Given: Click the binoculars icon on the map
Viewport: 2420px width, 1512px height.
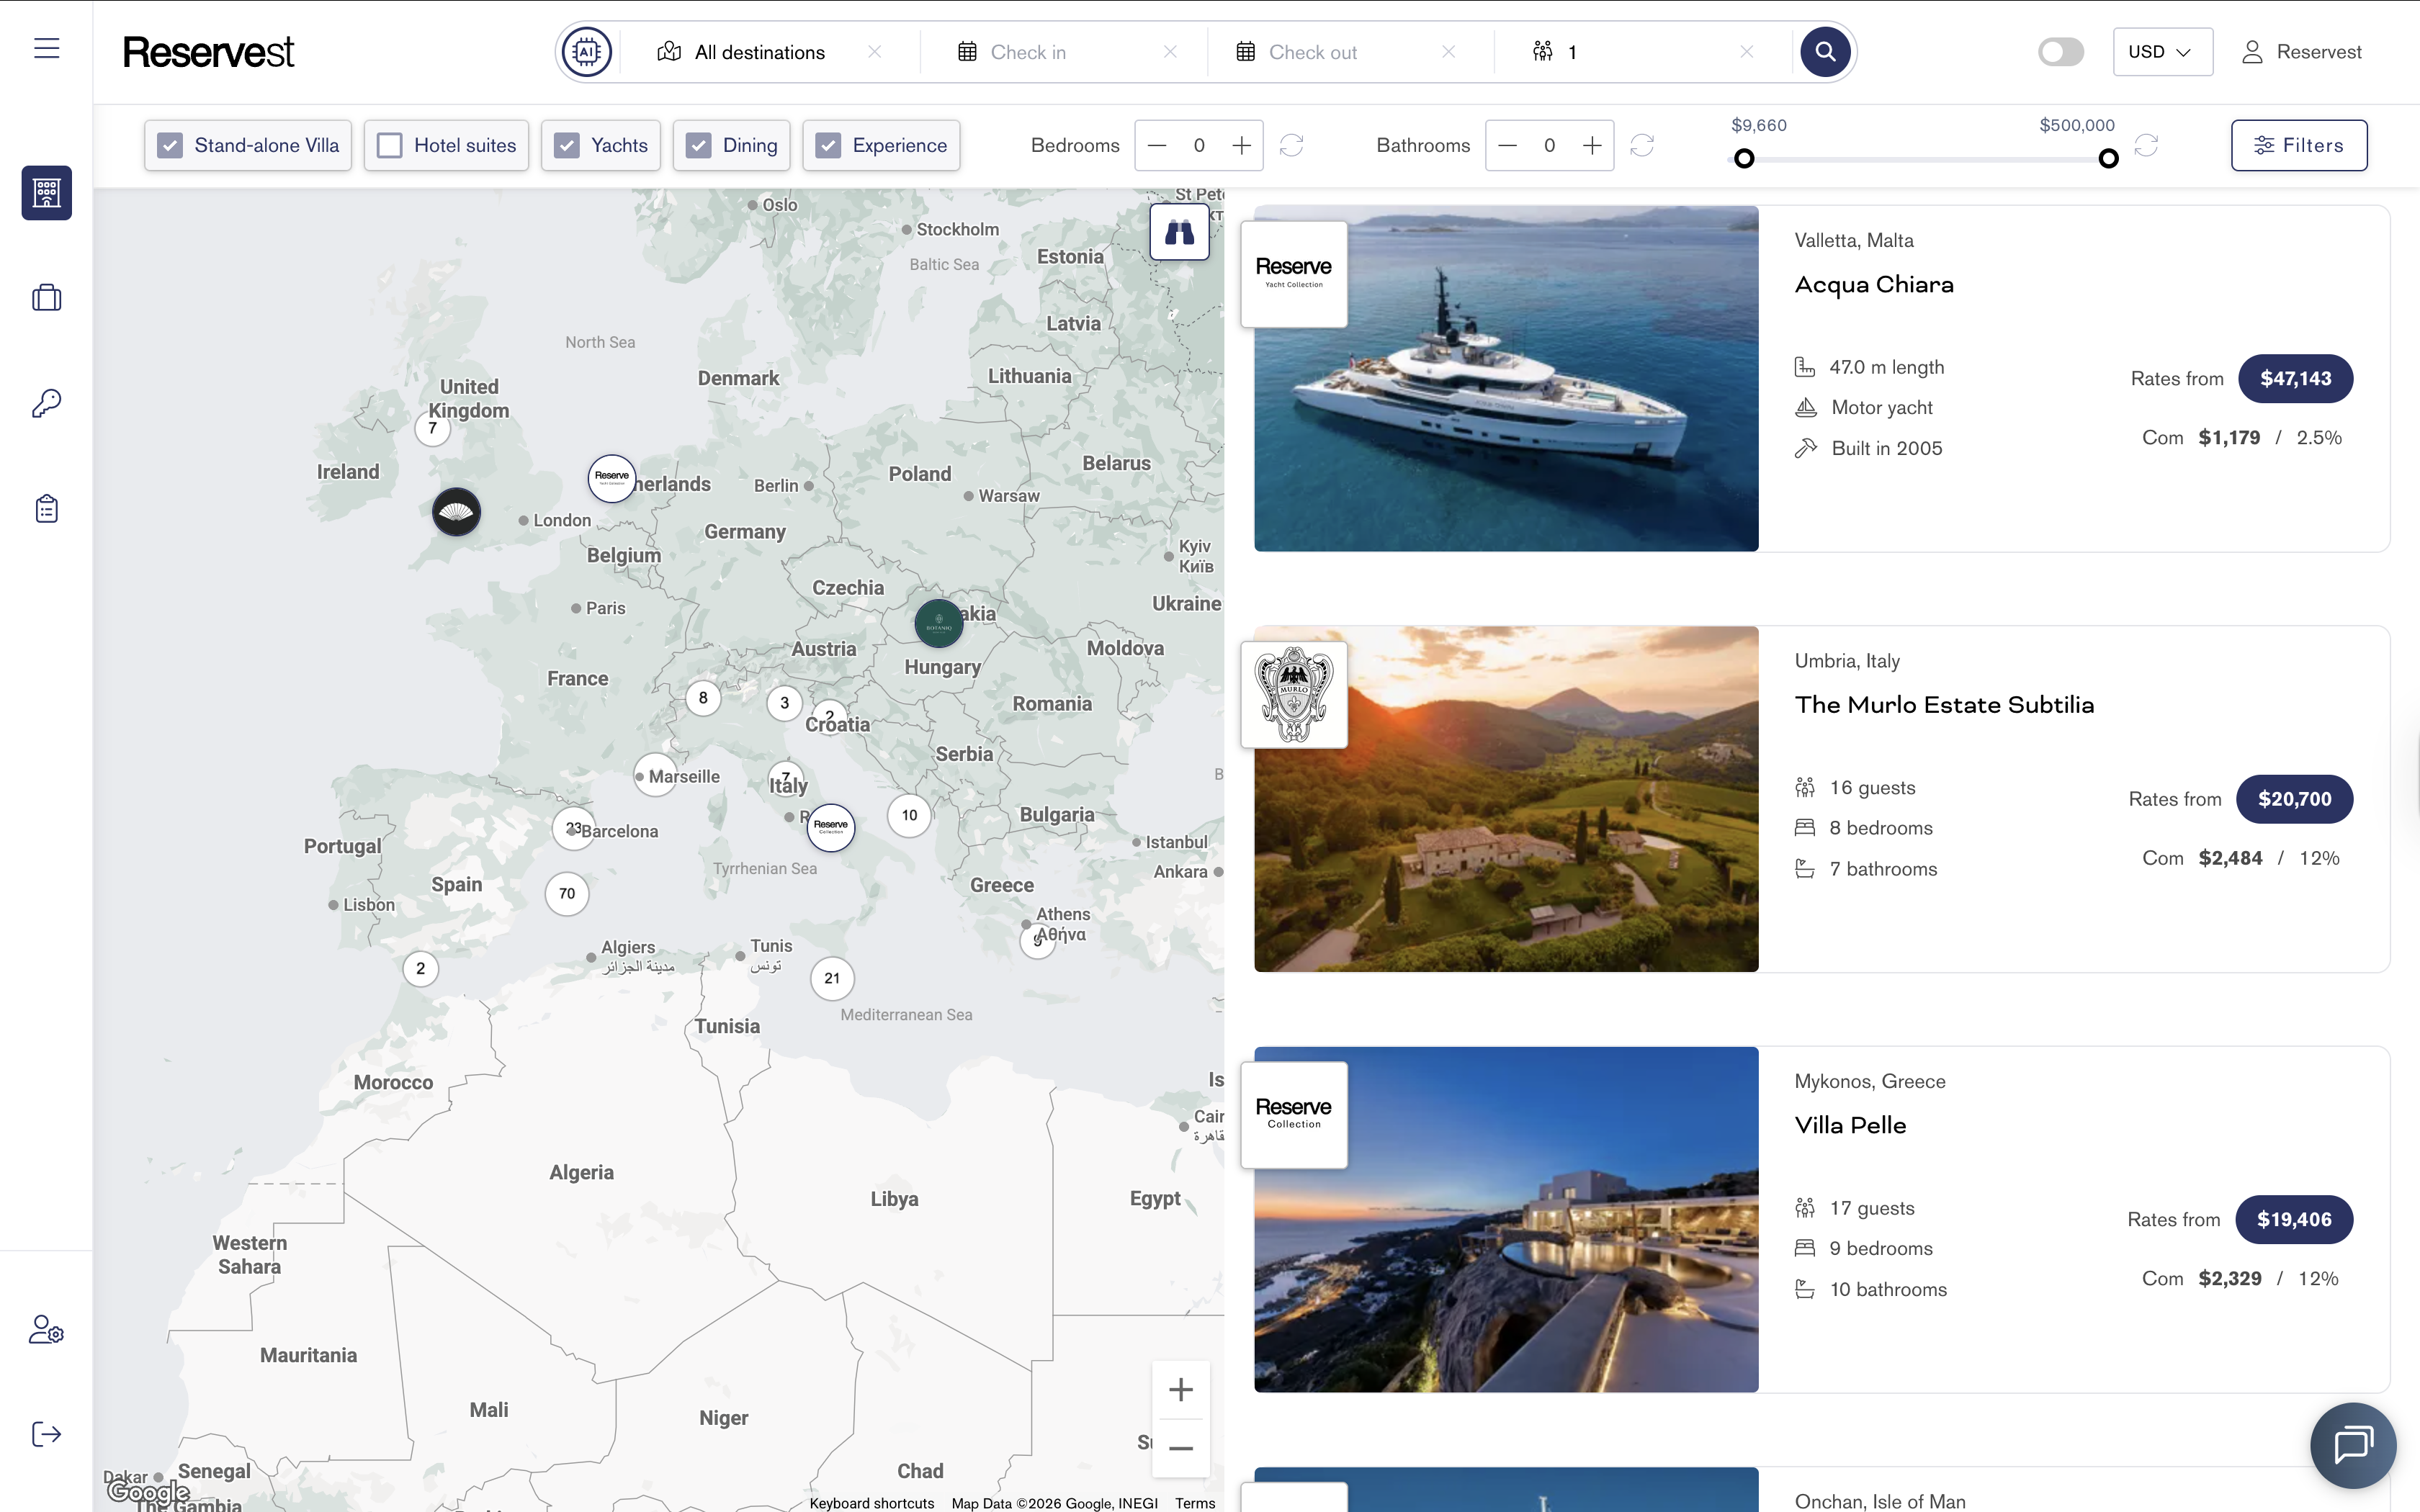Looking at the screenshot, I should tap(1179, 233).
